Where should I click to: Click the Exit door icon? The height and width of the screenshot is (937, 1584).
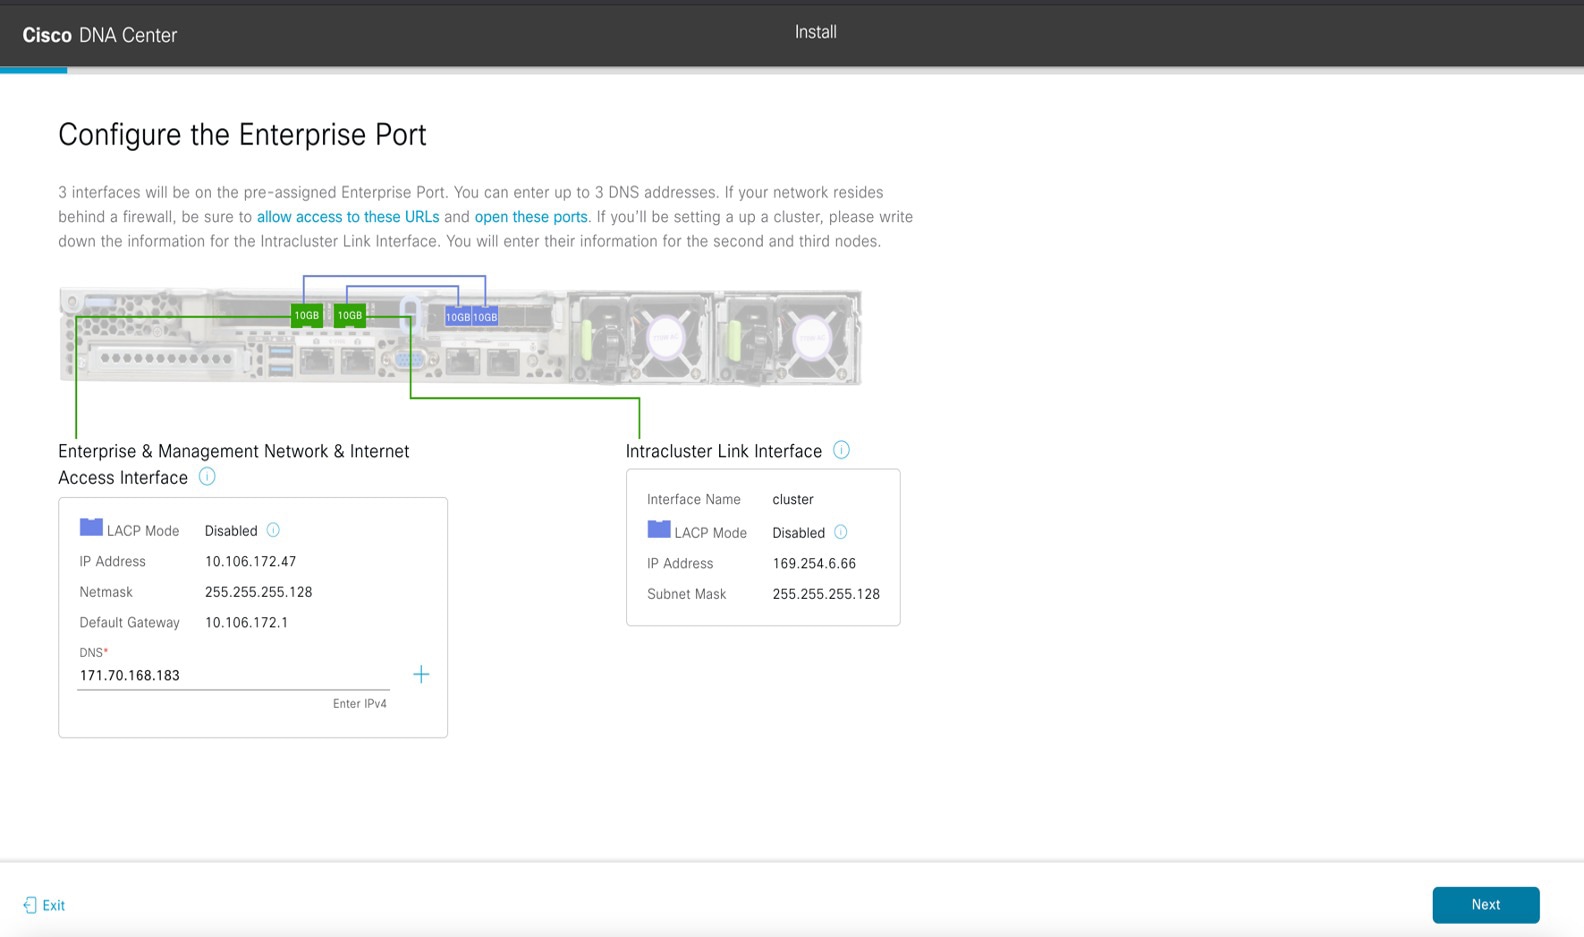coord(30,905)
